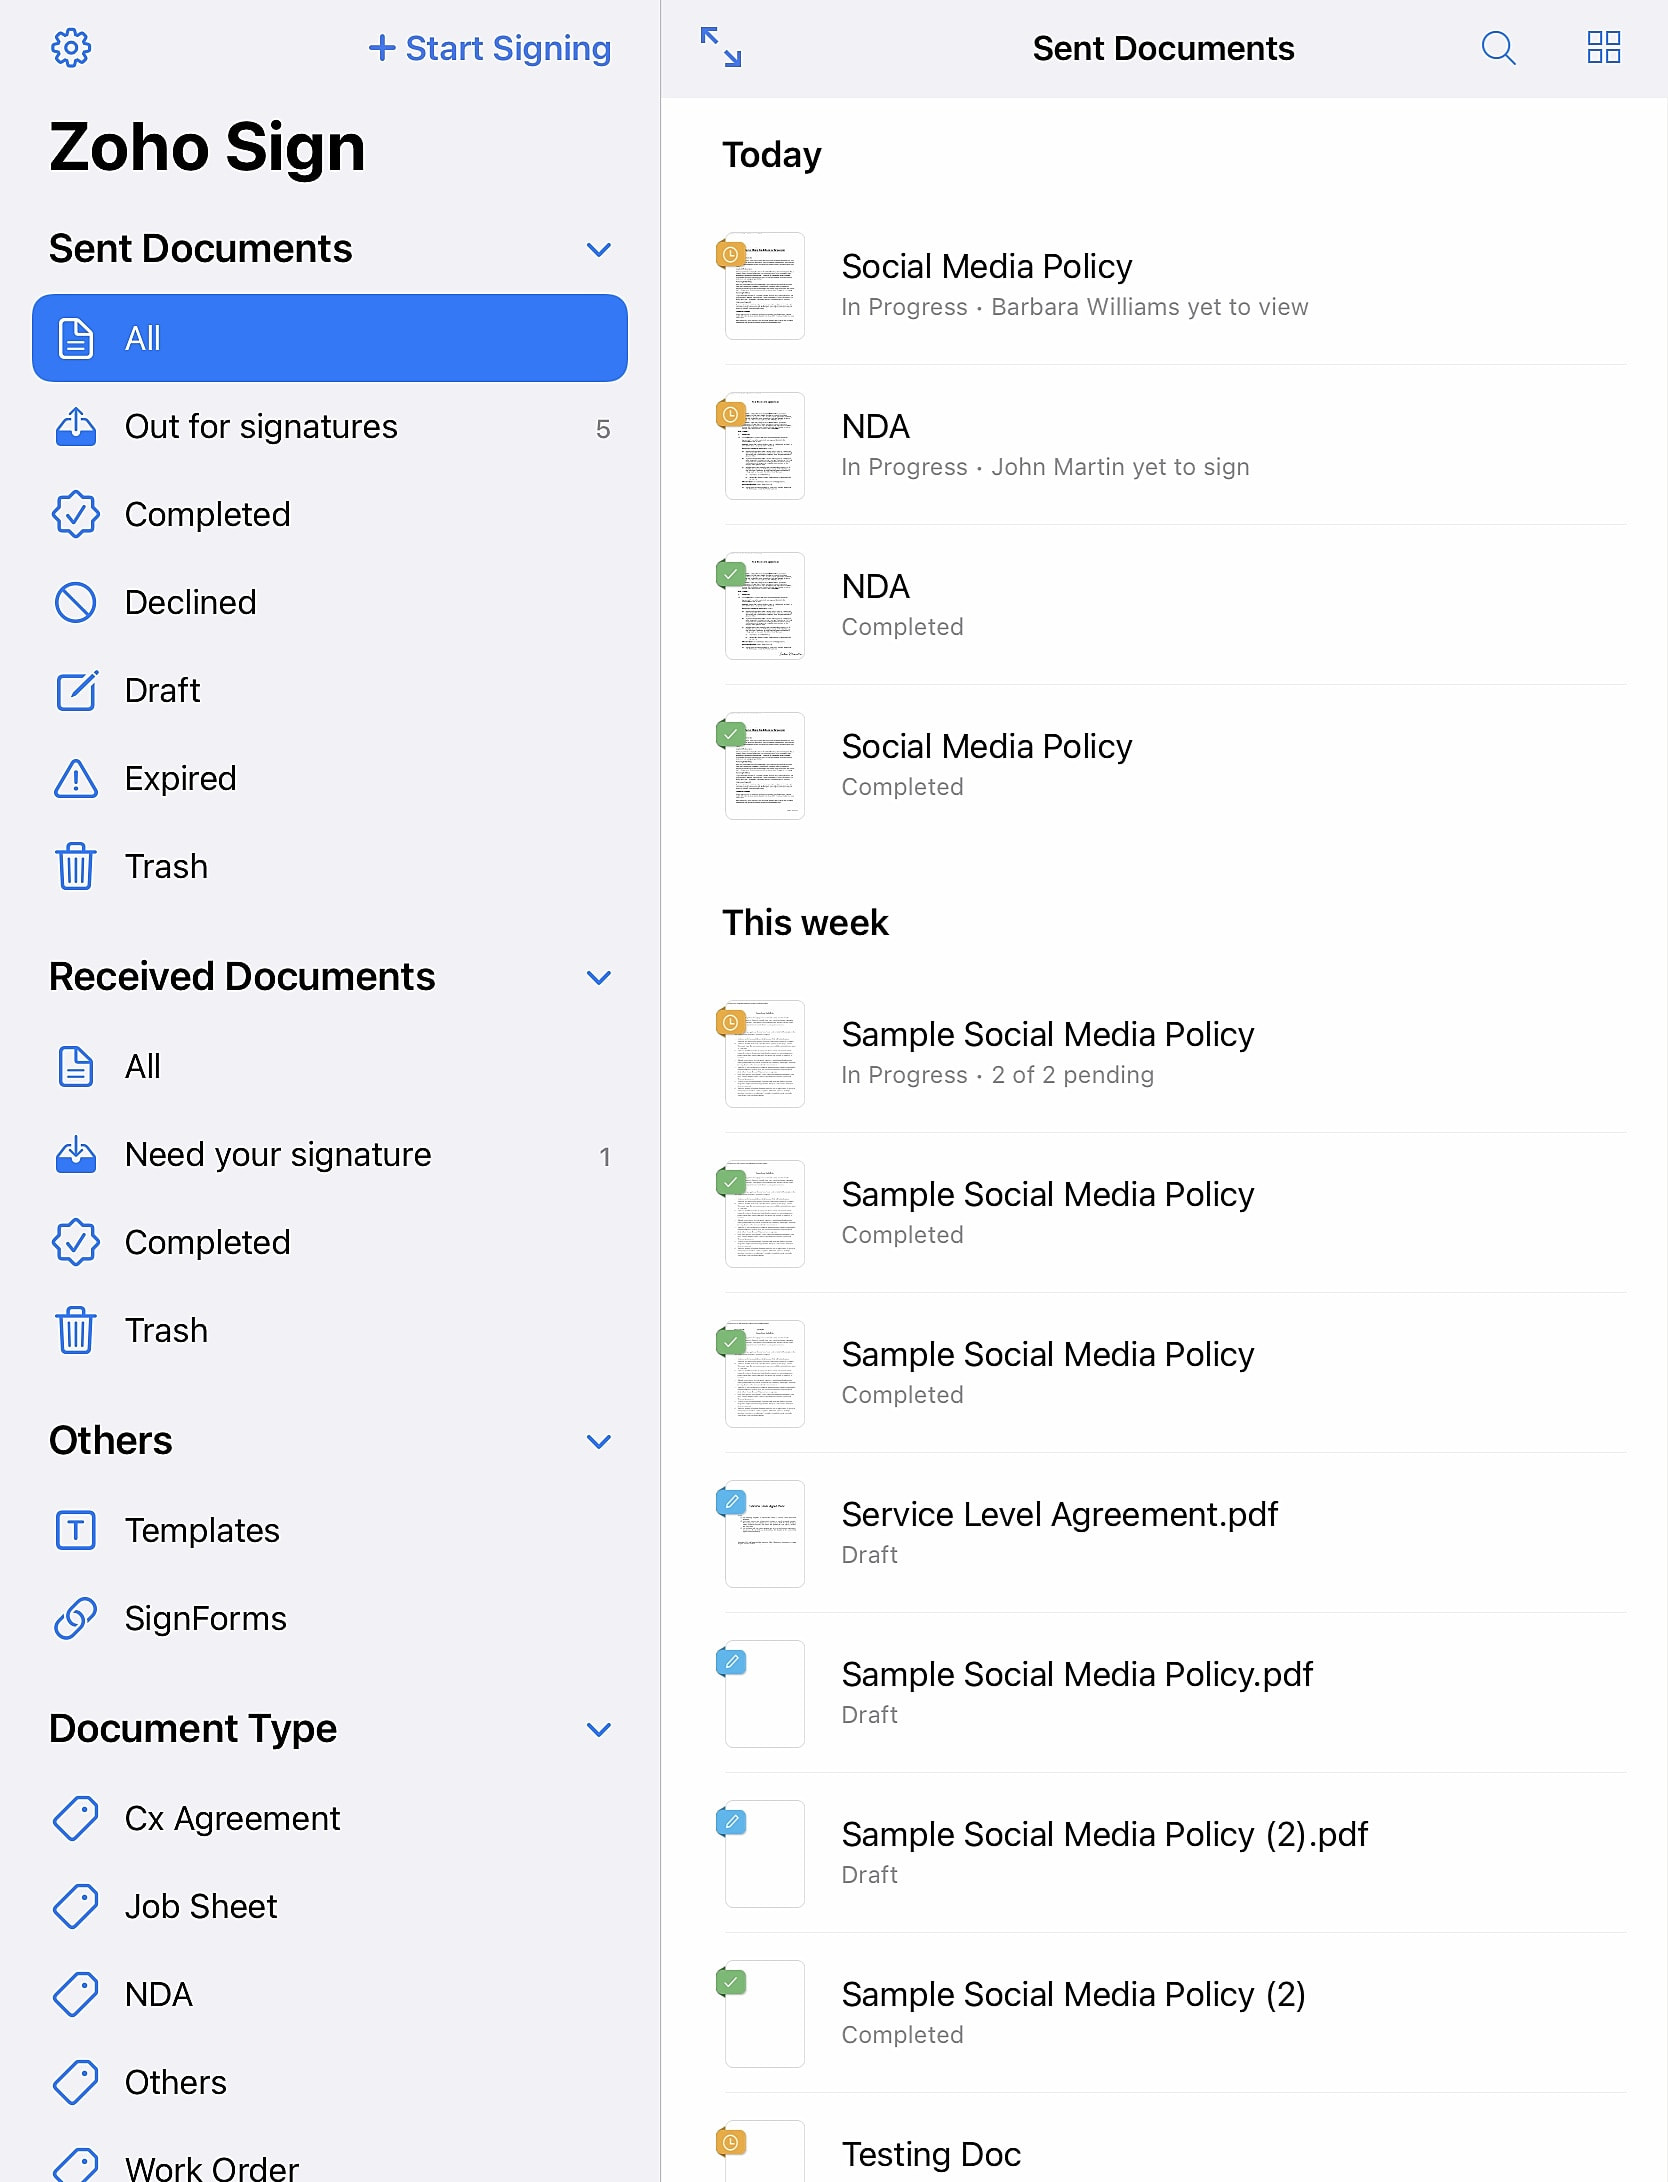Click the Need your signature inbox icon
Image resolution: width=1668 pixels, height=2182 pixels.
(76, 1155)
